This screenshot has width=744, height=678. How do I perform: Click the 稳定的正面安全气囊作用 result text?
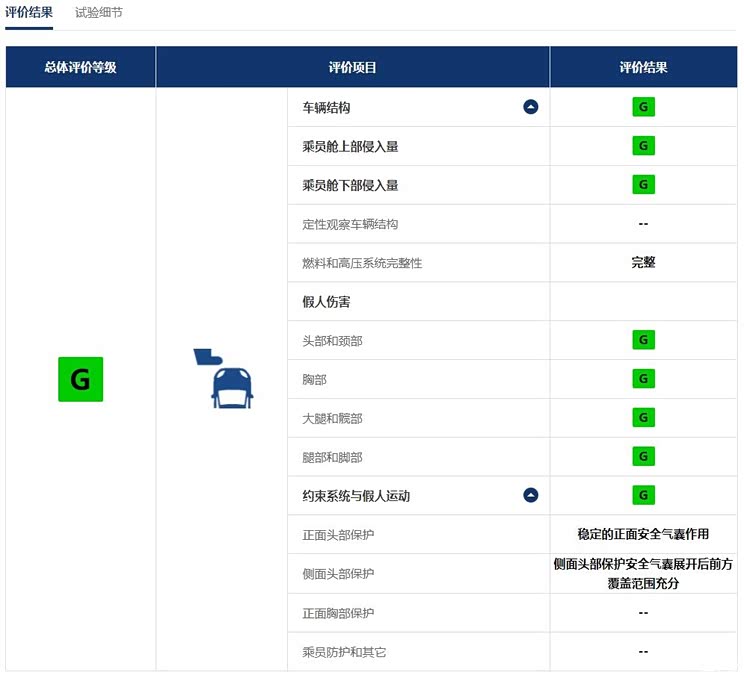coord(643,534)
